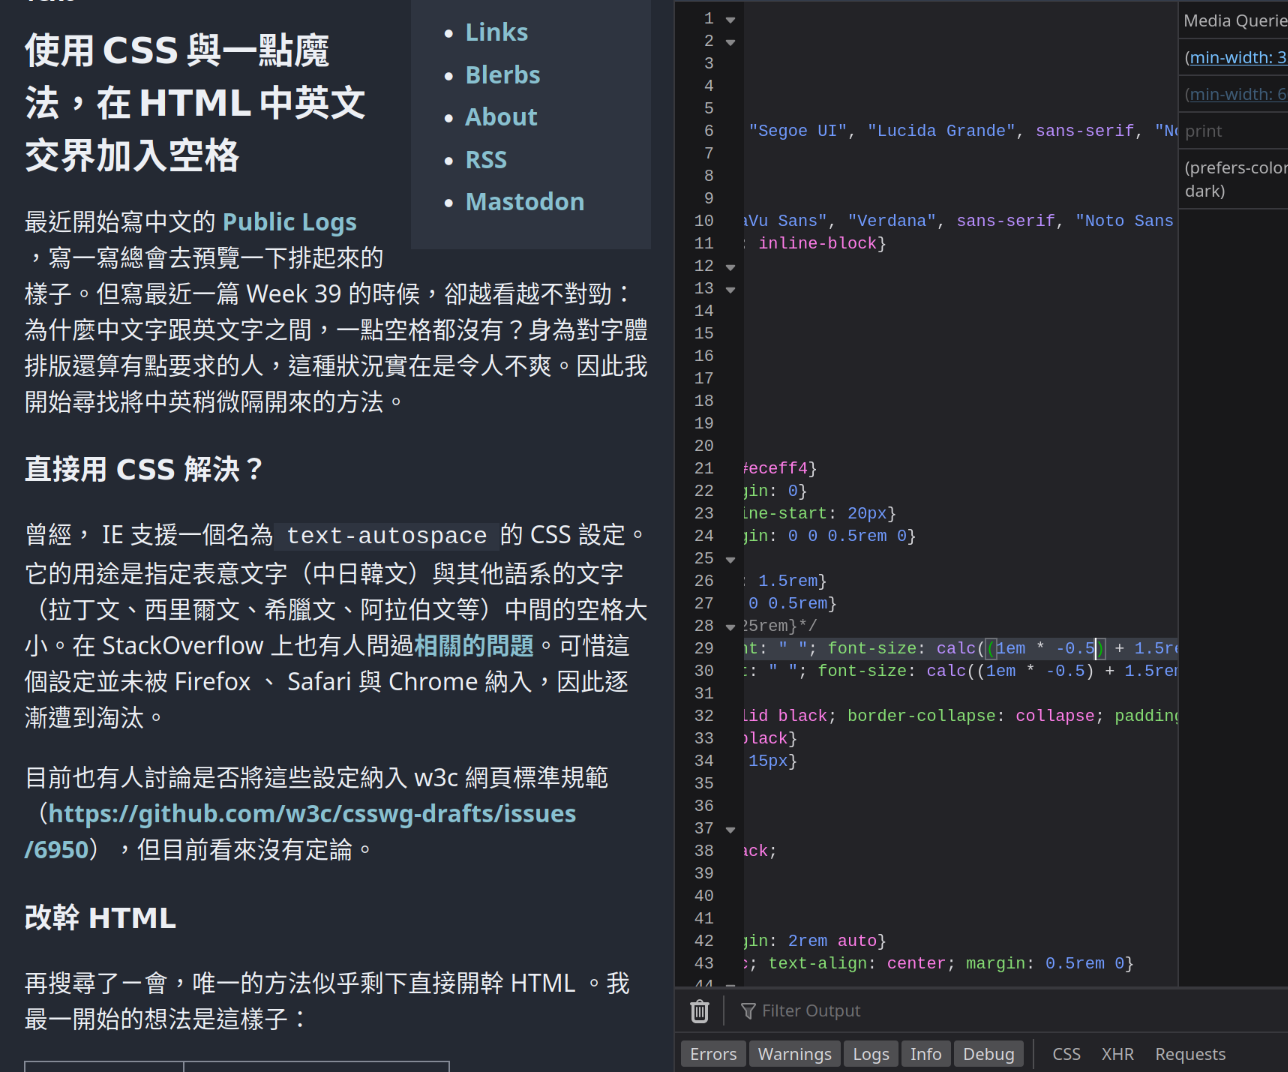This screenshot has width=1288, height=1072.
Task: Collapse the code fold arrow at line 12
Action: 730,267
